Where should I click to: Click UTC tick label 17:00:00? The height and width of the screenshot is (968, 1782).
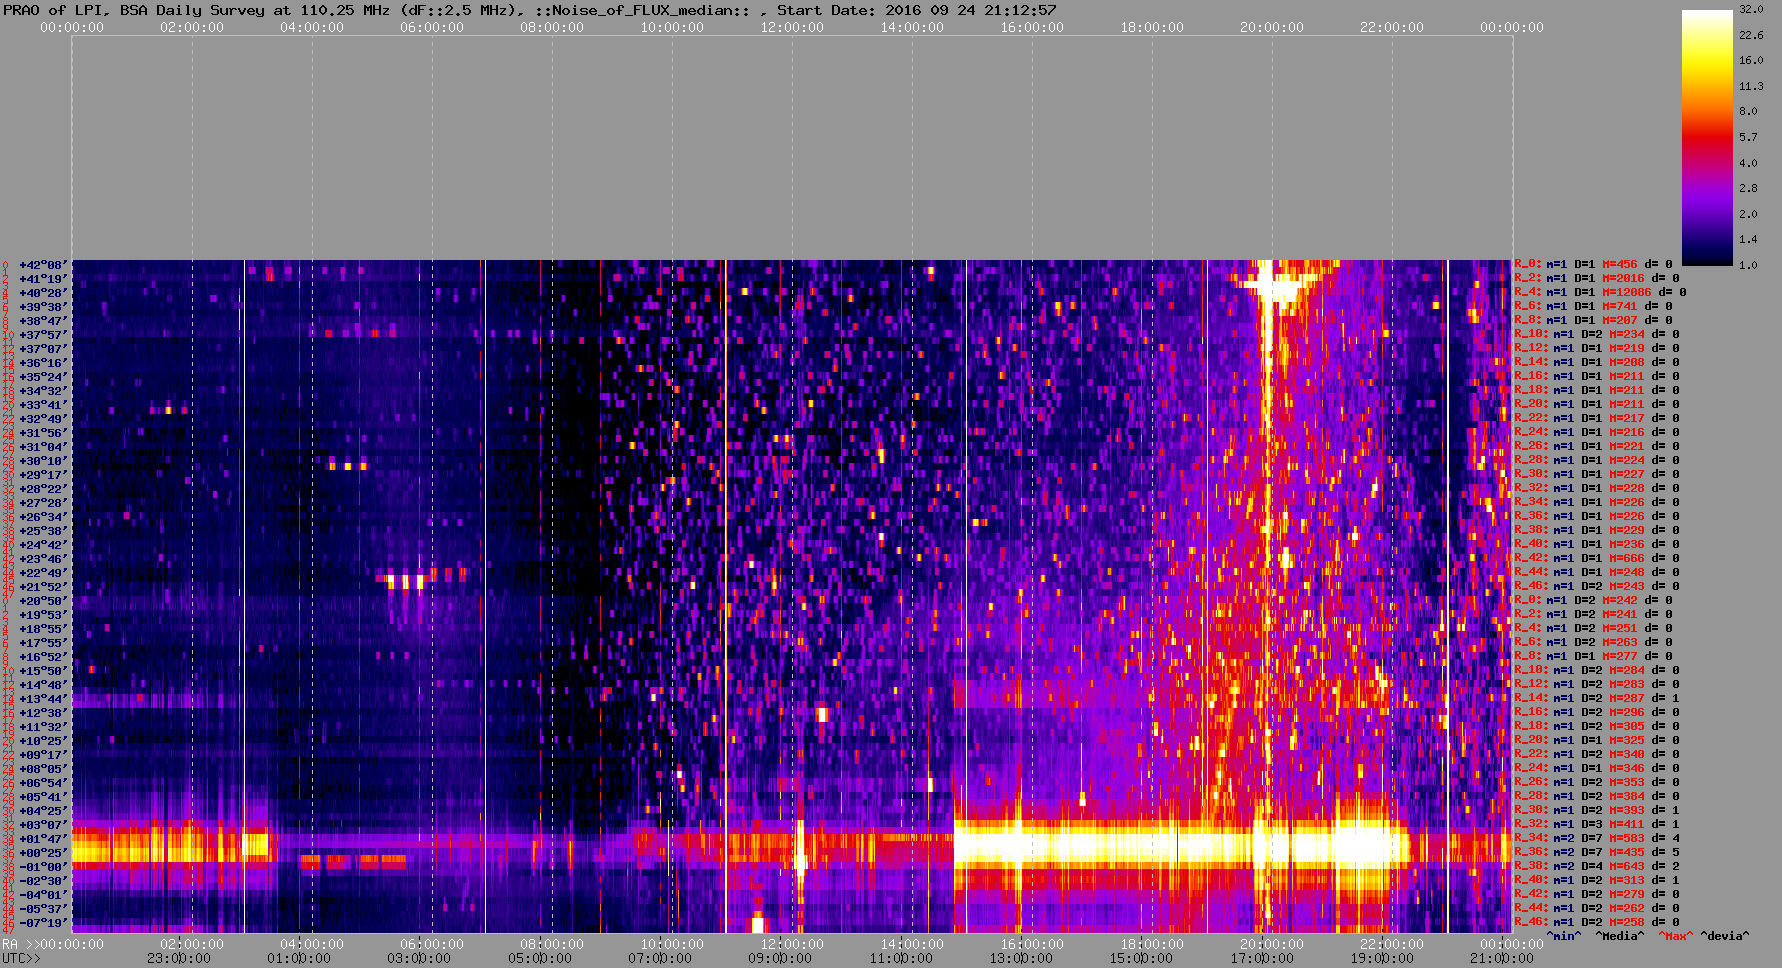tap(1261, 958)
